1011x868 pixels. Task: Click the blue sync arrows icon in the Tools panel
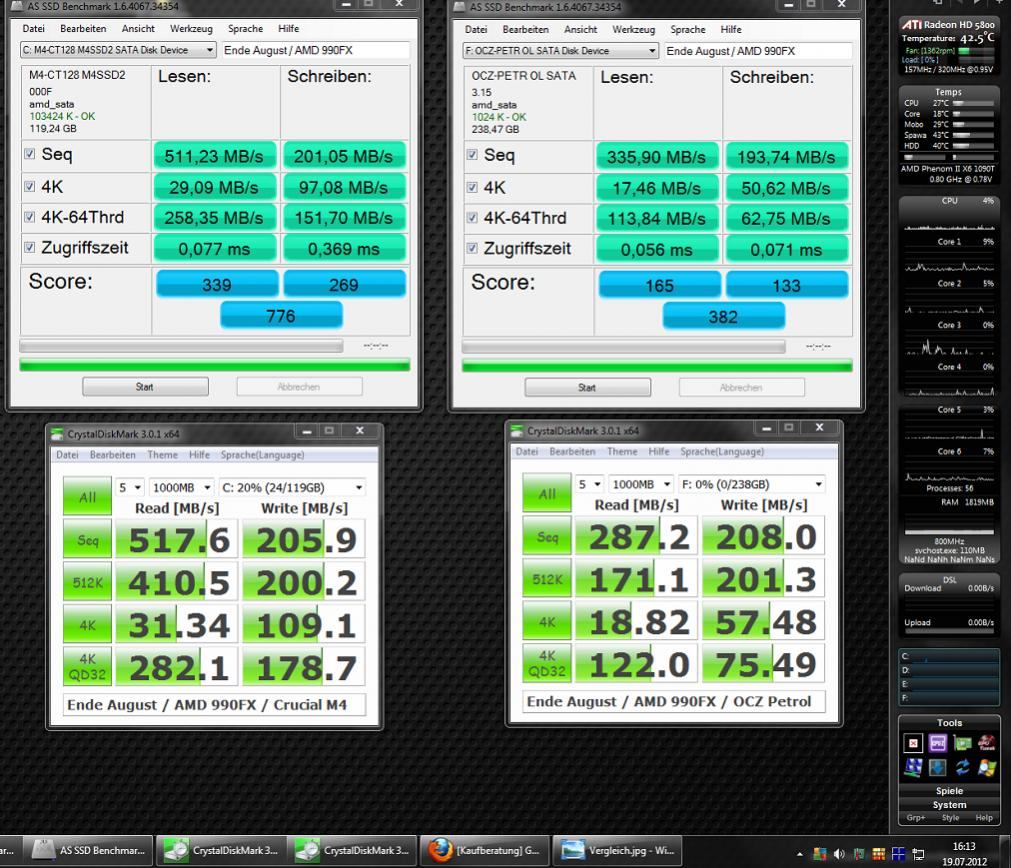click(963, 767)
